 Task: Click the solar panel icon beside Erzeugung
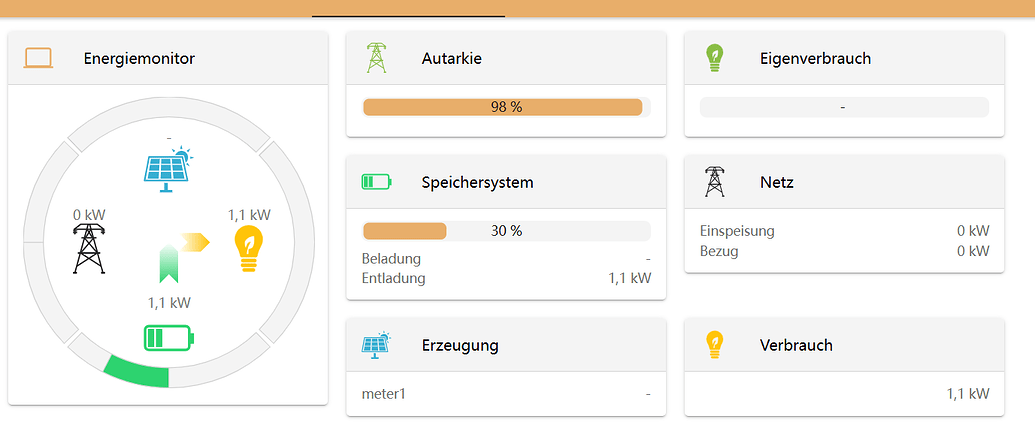376,345
